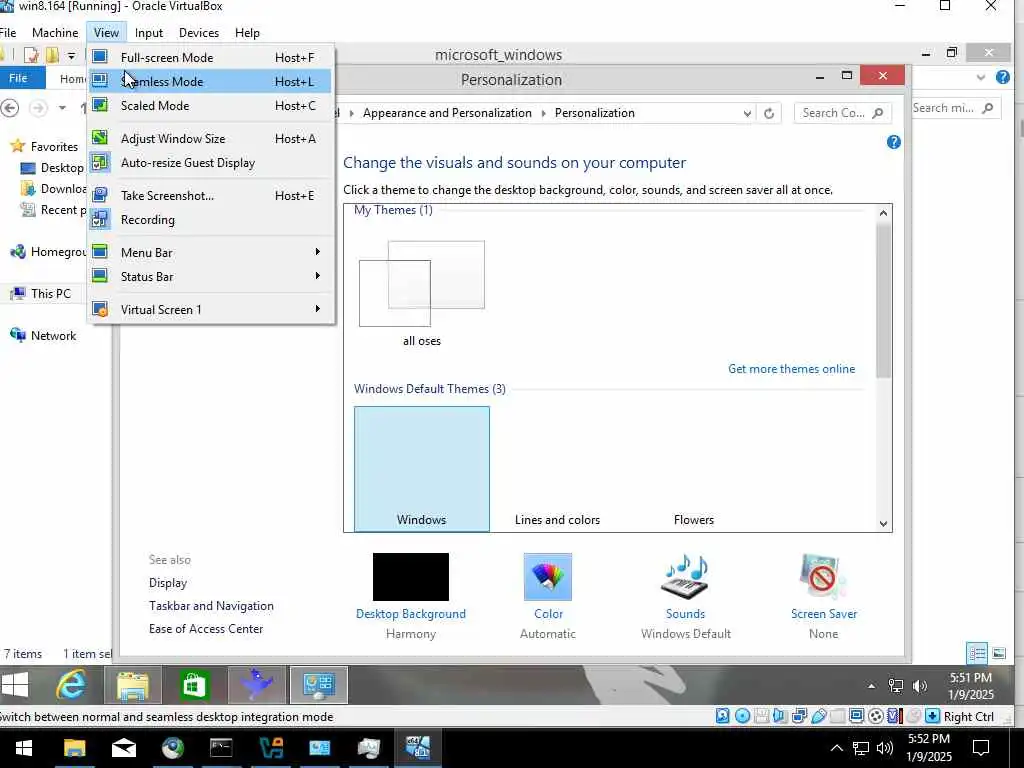Choose Take Screenshot in the View menu
The width and height of the screenshot is (1024, 768).
[210, 195]
